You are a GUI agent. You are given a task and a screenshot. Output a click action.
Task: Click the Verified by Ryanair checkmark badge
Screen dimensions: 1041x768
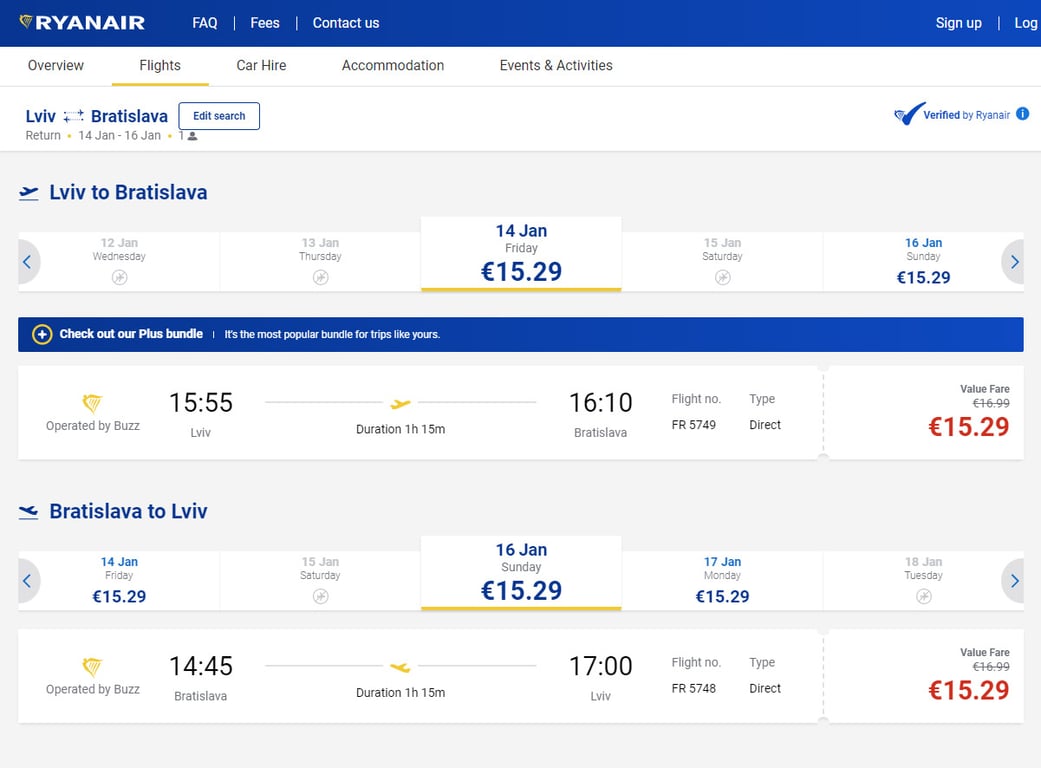(x=908, y=115)
